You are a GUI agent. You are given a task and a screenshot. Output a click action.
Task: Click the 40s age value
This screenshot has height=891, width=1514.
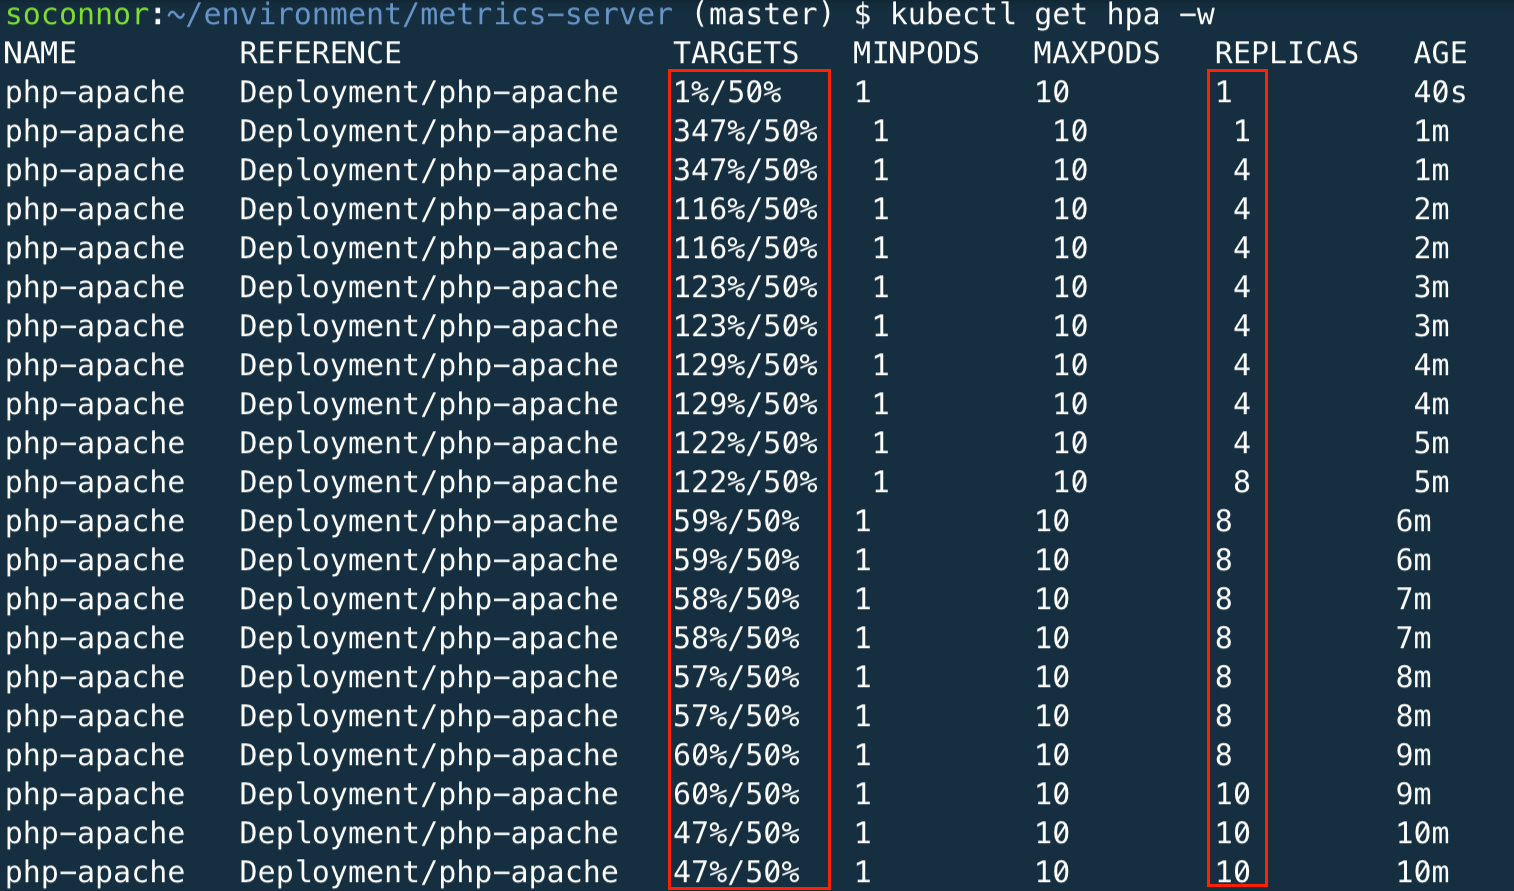click(x=1440, y=92)
